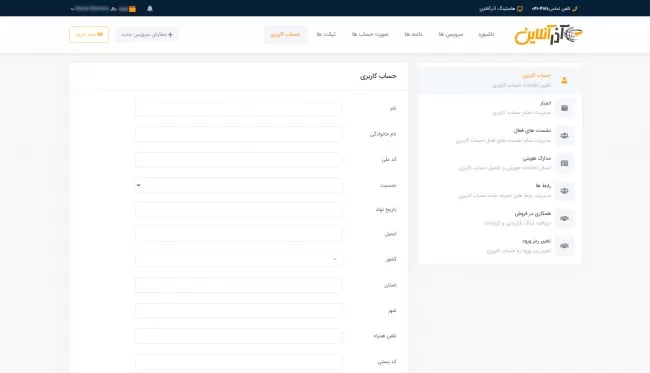Image resolution: width=650 pixels, height=373 pixels.
Task: Open the credit (اعتبار) sidebar icon
Action: pyautogui.click(x=564, y=108)
